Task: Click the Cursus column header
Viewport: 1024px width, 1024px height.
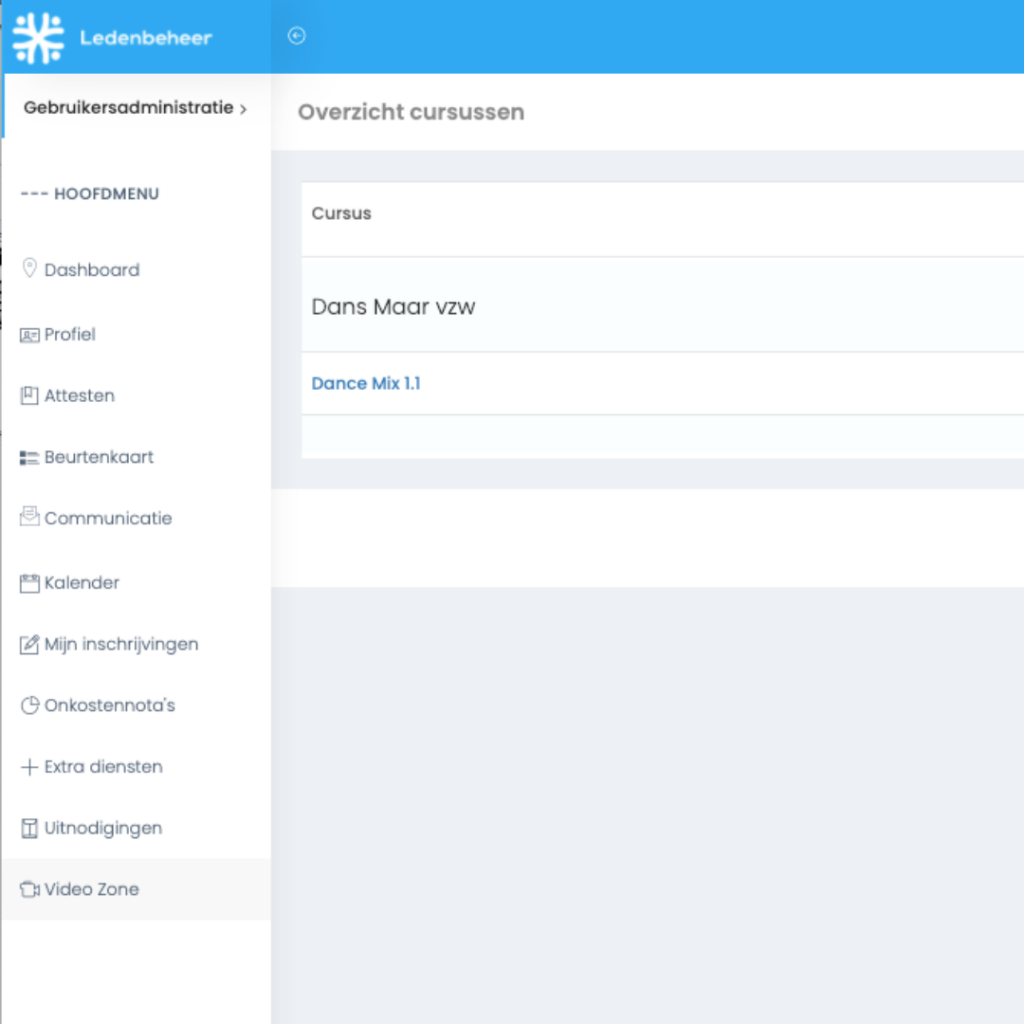Action: click(341, 214)
